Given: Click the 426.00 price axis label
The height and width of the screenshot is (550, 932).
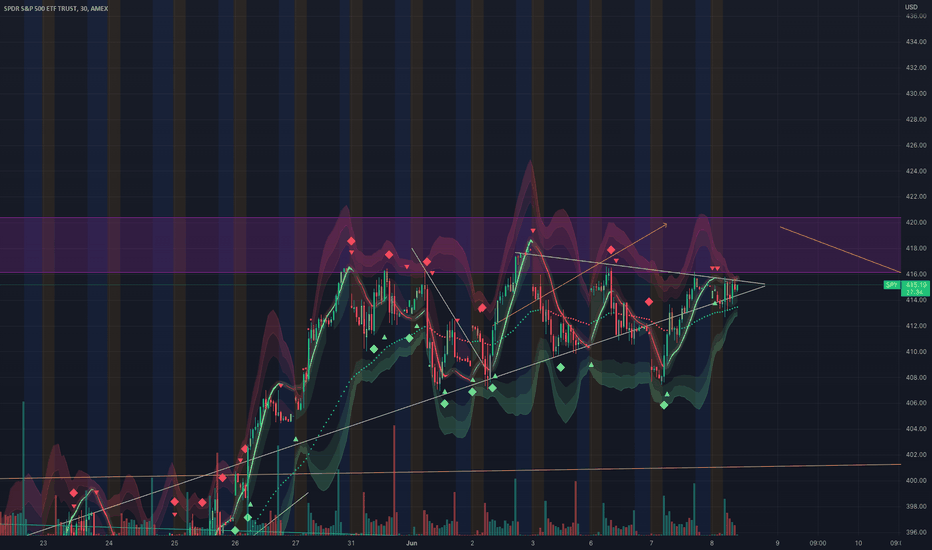Looking at the screenshot, I should pos(916,145).
